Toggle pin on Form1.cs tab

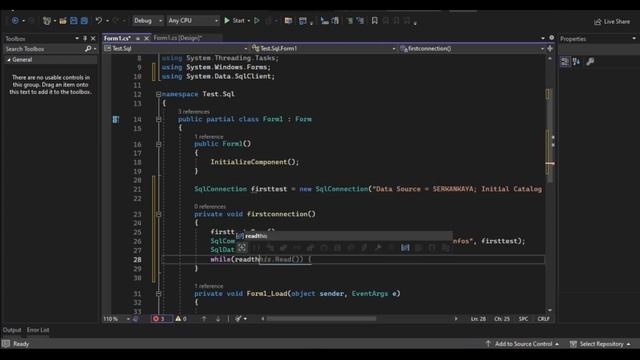[138, 38]
